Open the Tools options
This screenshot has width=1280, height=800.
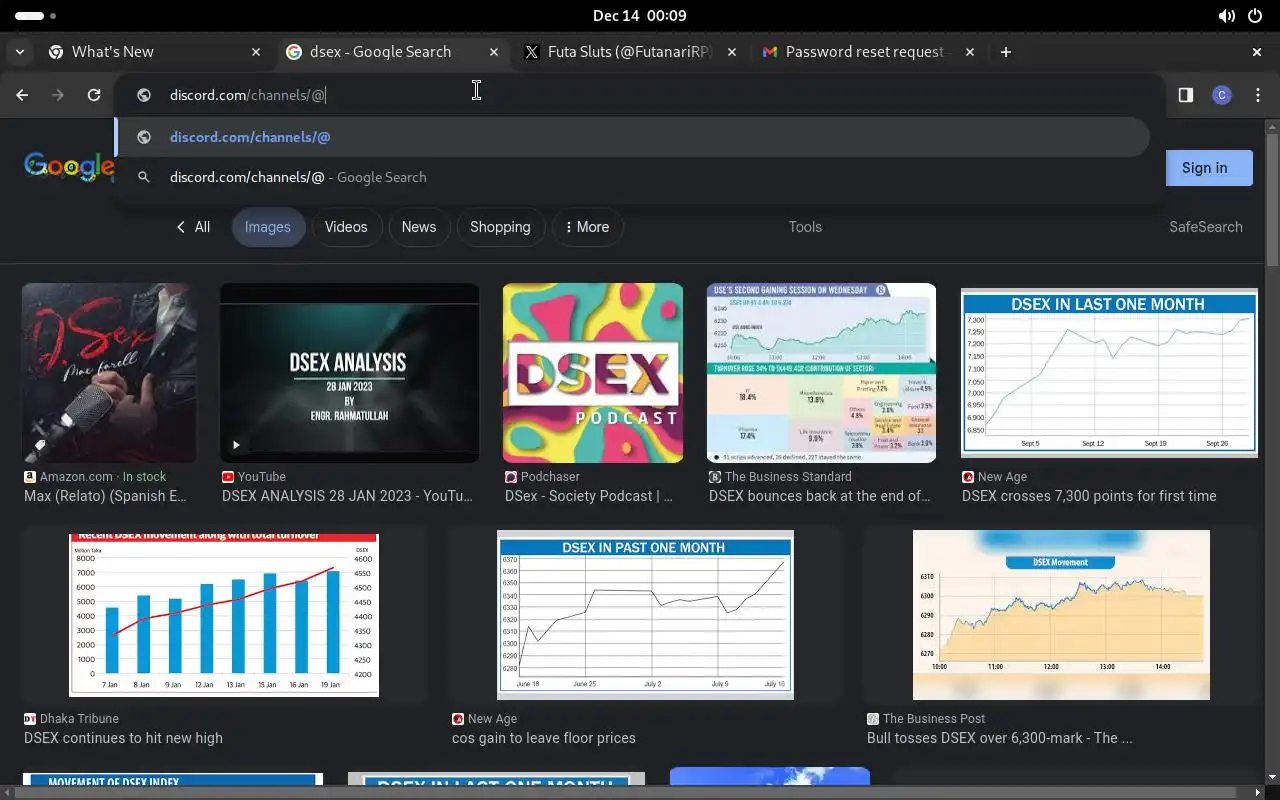click(805, 227)
